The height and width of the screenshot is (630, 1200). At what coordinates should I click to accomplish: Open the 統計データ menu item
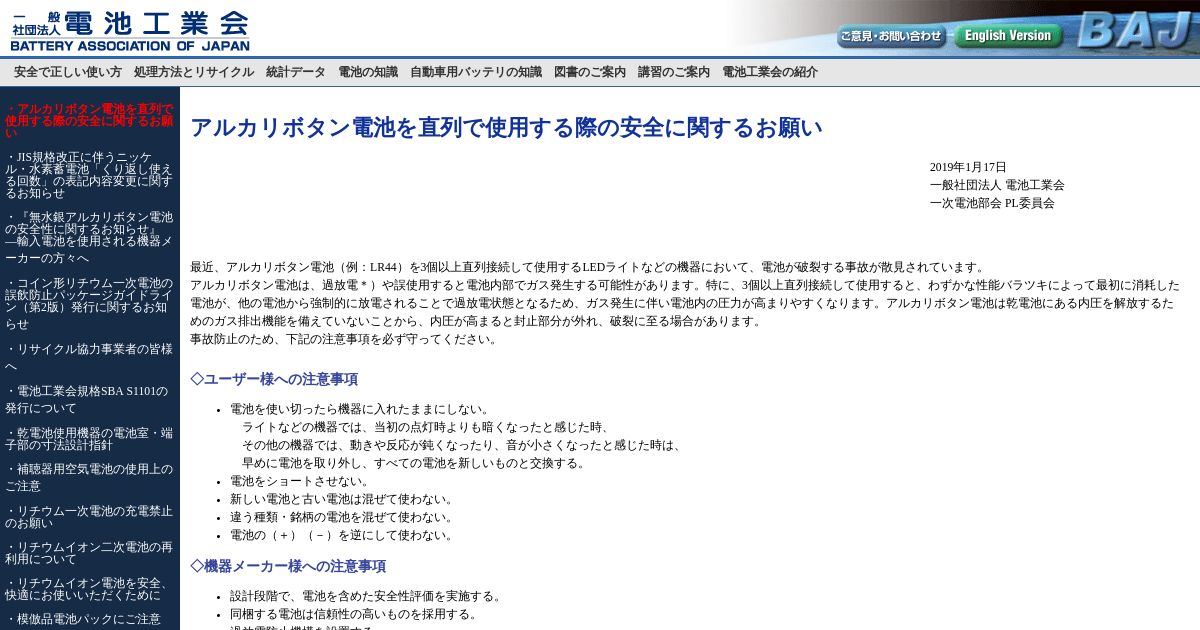point(296,72)
